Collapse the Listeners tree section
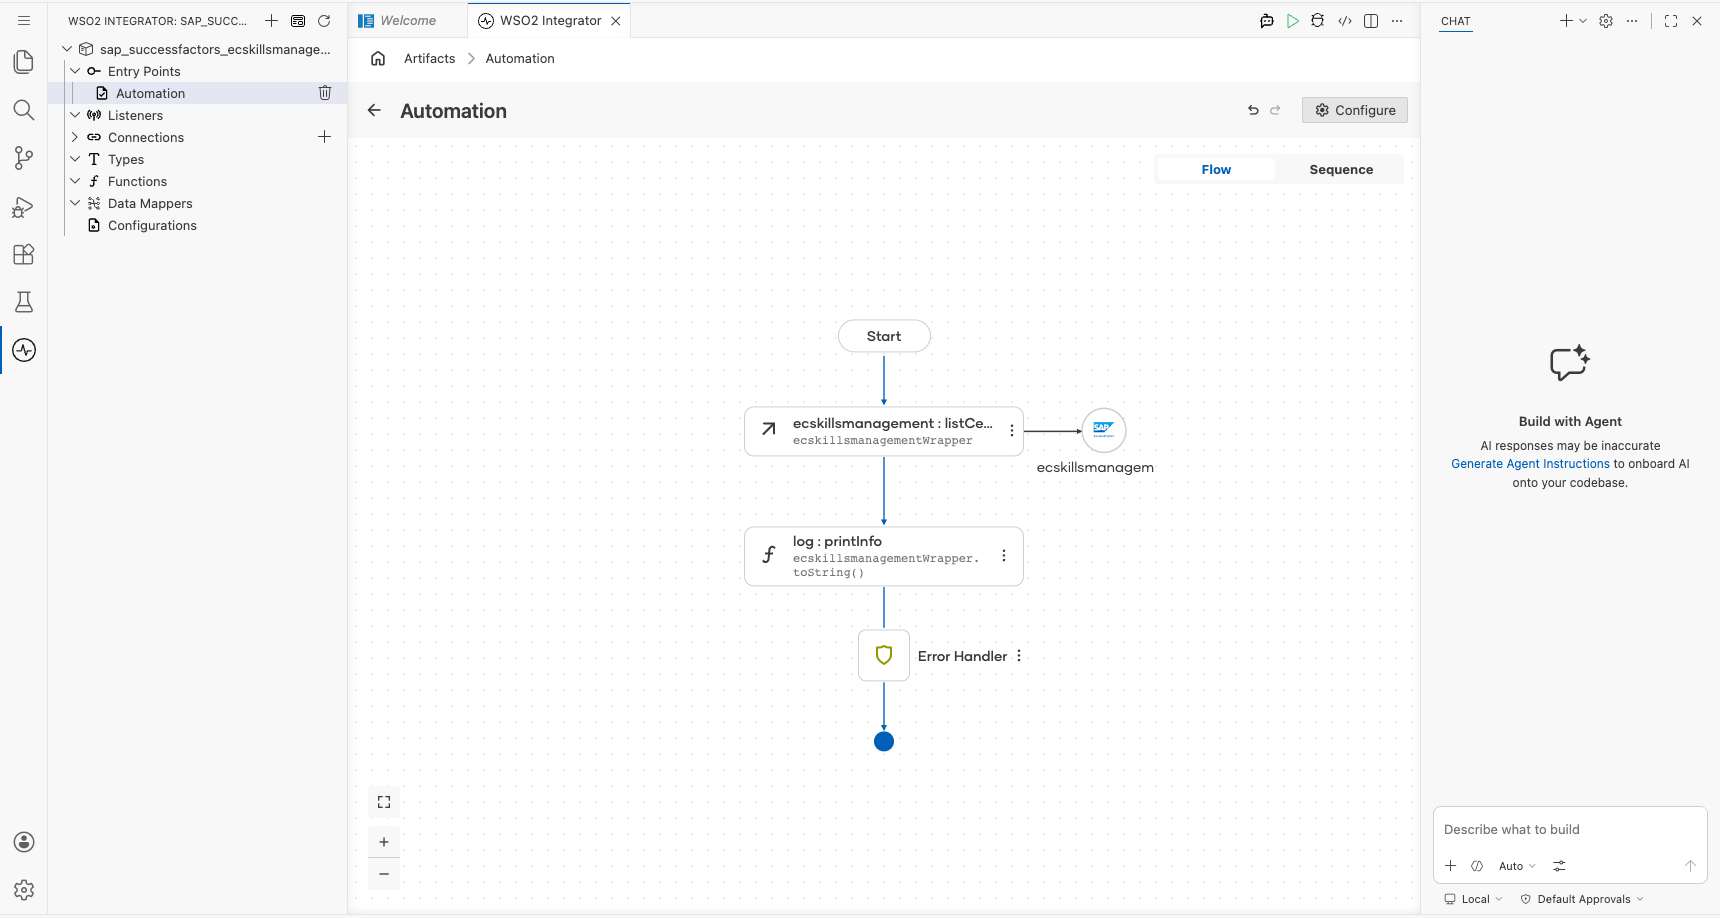Viewport: 1720px width, 918px height. tap(75, 115)
